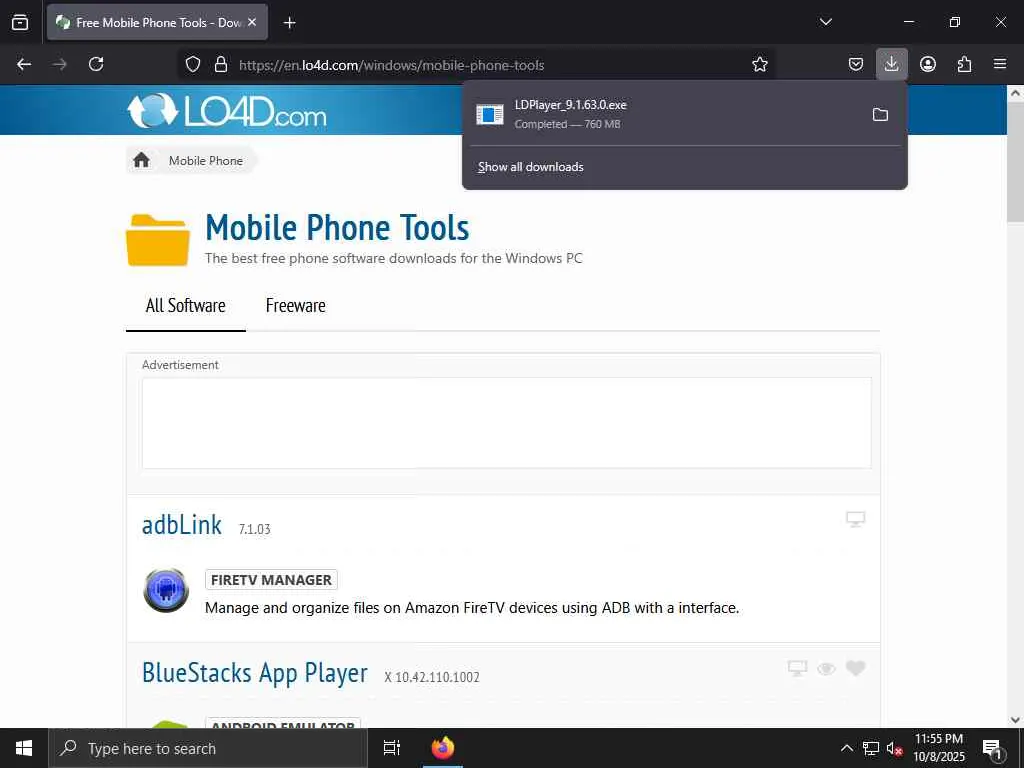The image size is (1024, 768).
Task: Click the eye icon on BlueStacks row
Action: [826, 669]
